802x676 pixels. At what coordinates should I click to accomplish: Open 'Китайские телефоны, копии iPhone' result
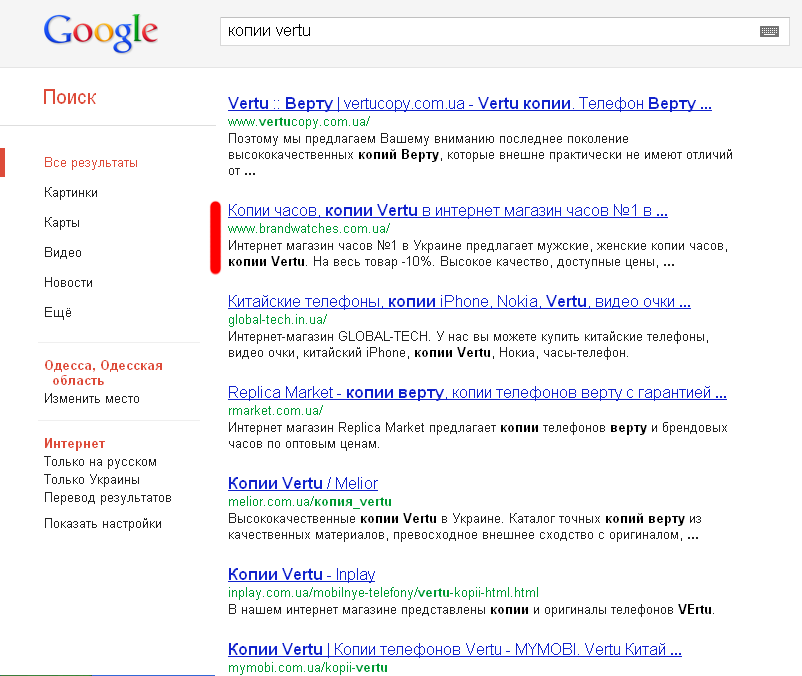pyautogui.click(x=459, y=301)
